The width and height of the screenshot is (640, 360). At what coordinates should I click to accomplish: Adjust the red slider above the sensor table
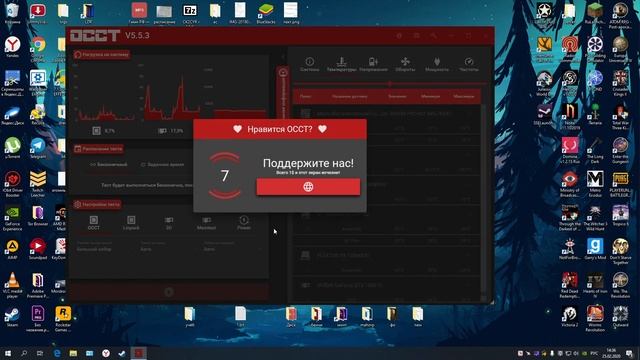tap(390, 84)
